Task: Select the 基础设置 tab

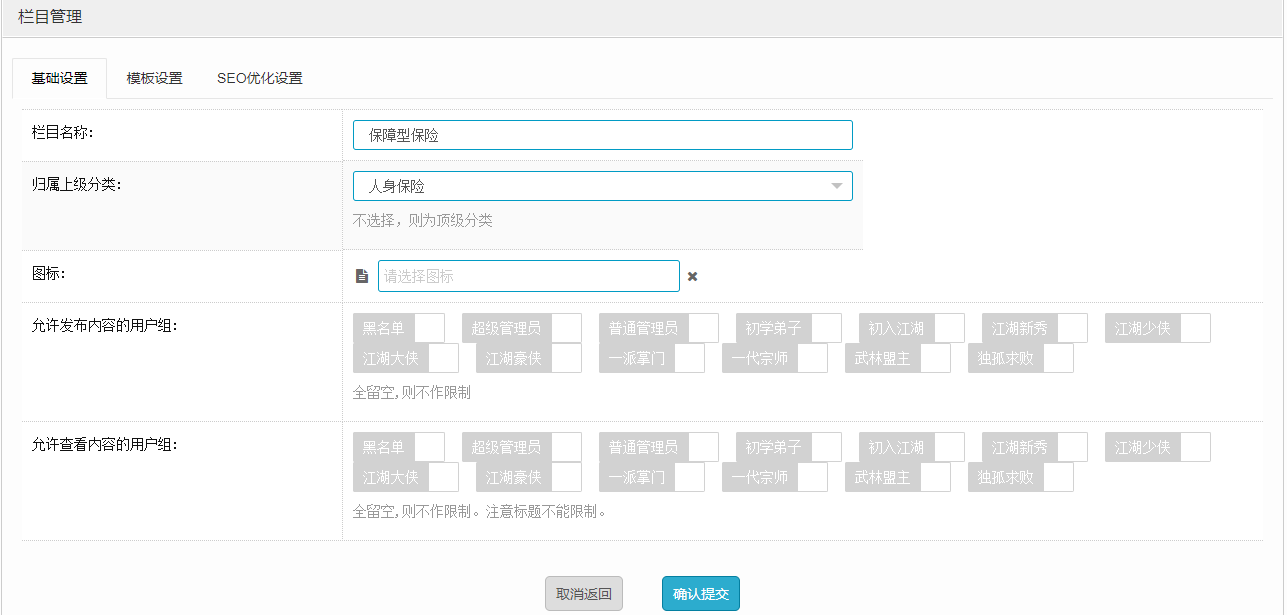Action: coord(60,78)
